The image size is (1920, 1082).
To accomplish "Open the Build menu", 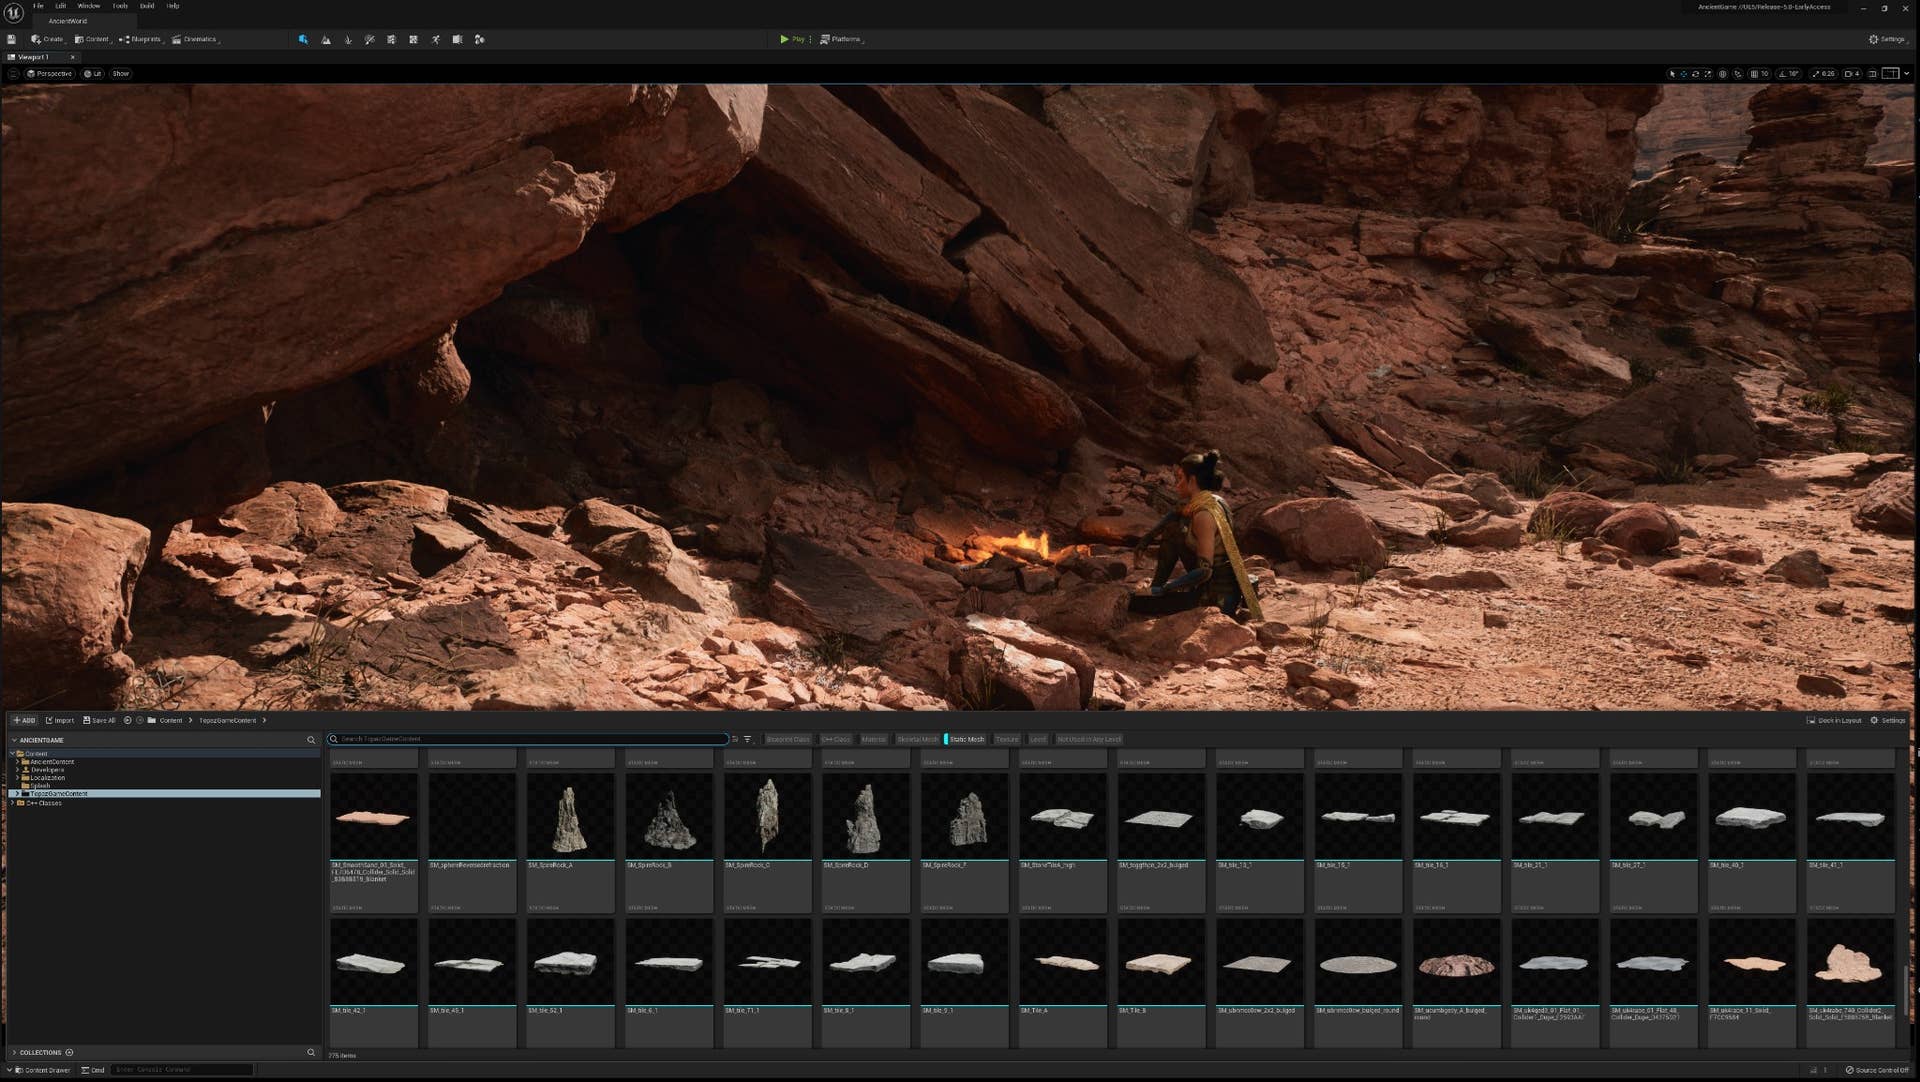I will (x=147, y=6).
